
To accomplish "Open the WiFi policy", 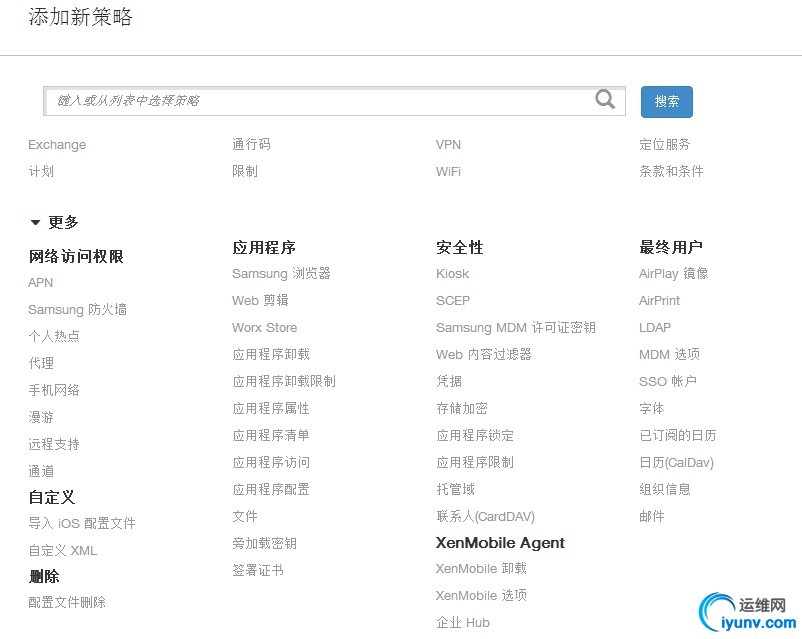I will pos(448,171).
